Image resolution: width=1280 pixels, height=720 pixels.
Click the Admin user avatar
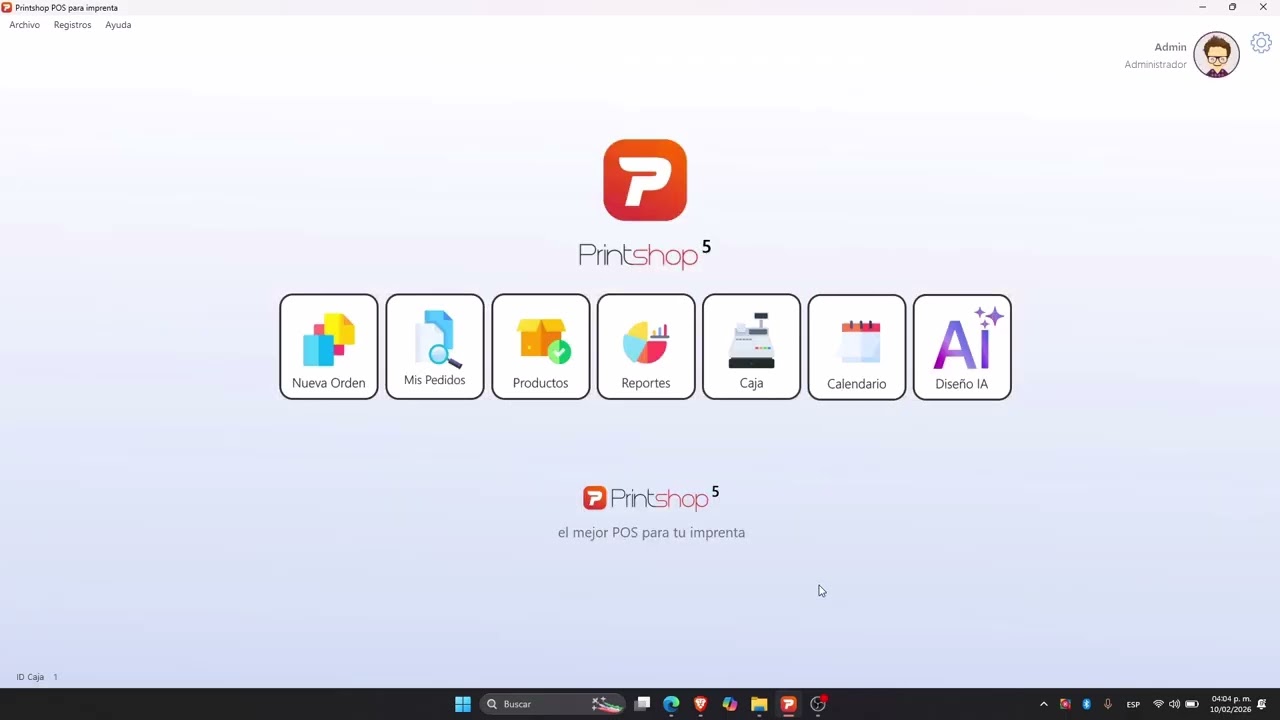[1216, 55]
